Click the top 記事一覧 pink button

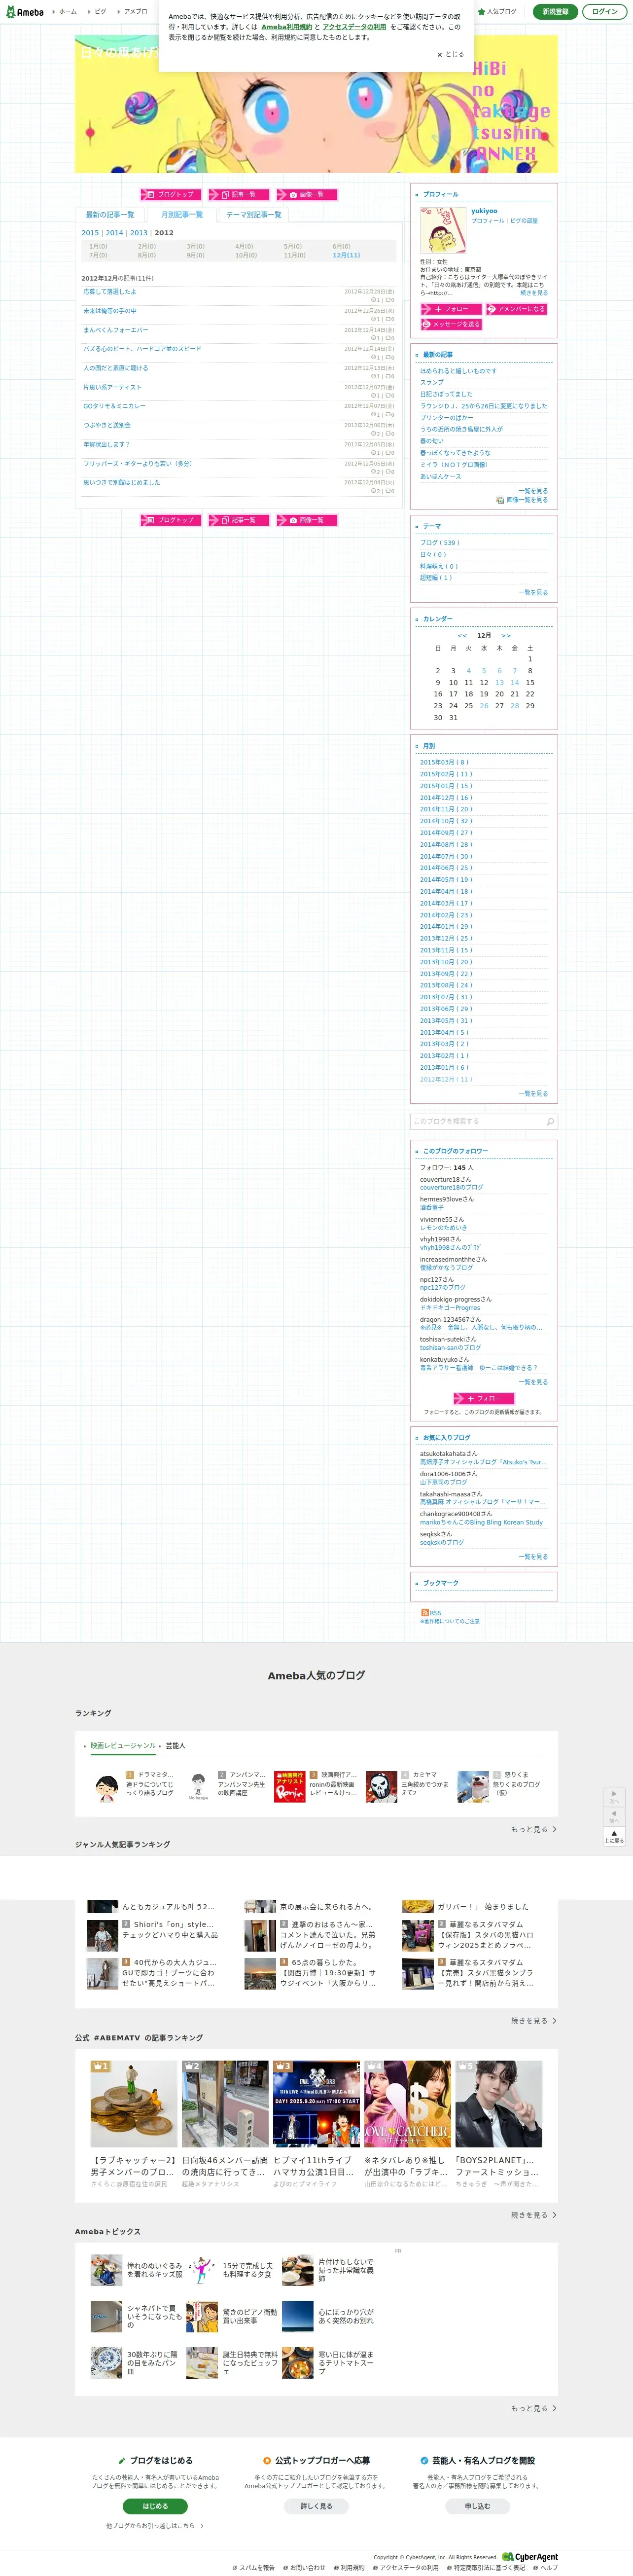(x=239, y=195)
